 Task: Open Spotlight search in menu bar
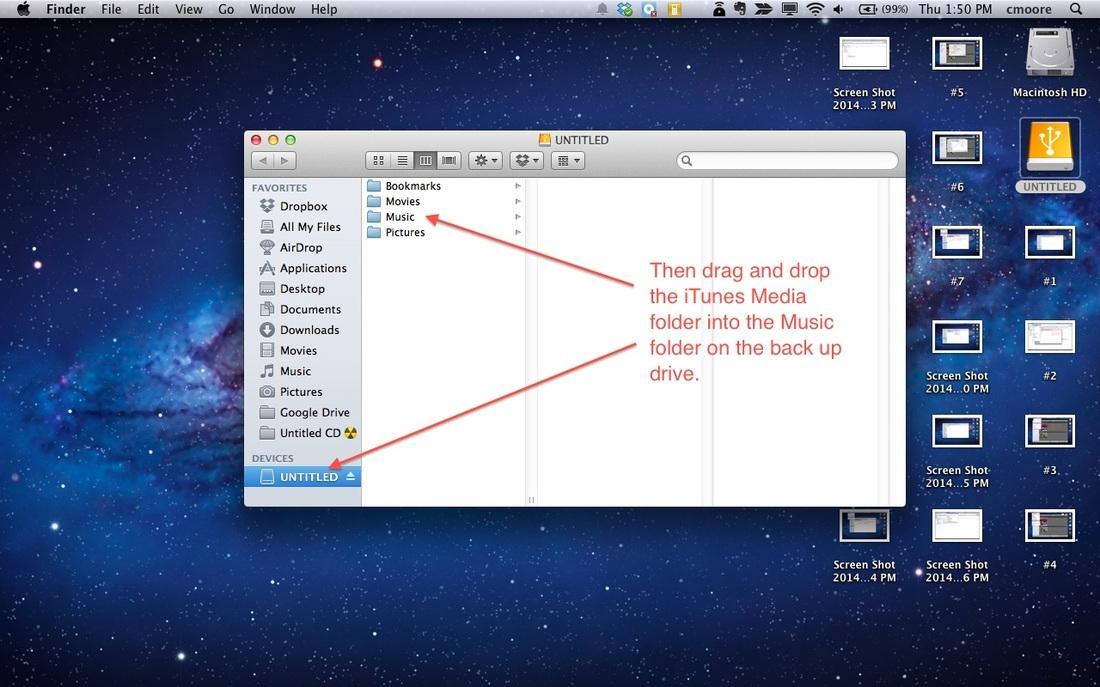pos(1077,9)
